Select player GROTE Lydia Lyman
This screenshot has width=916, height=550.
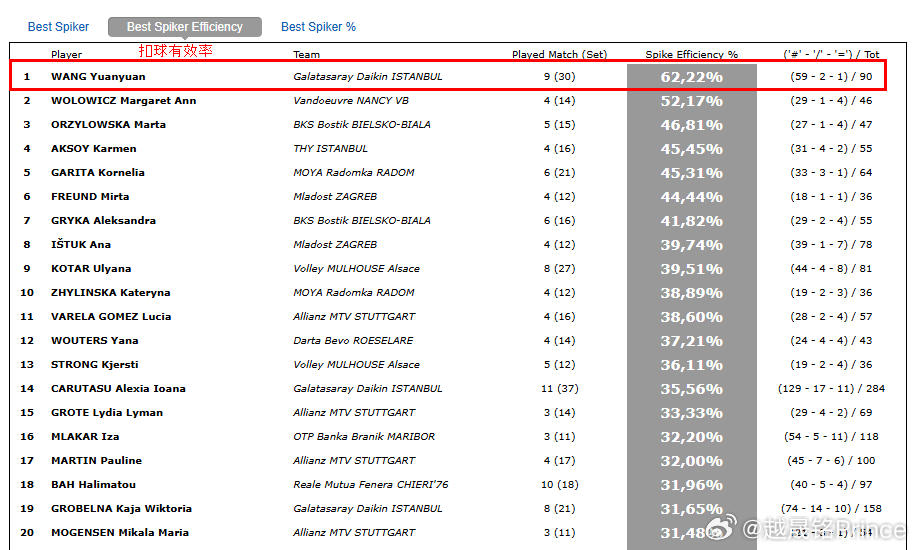107,412
